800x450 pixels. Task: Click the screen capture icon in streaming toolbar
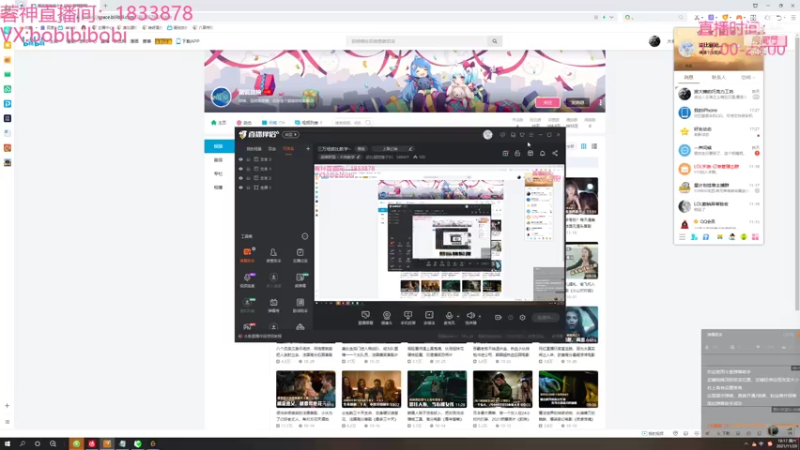pyautogui.click(x=365, y=315)
